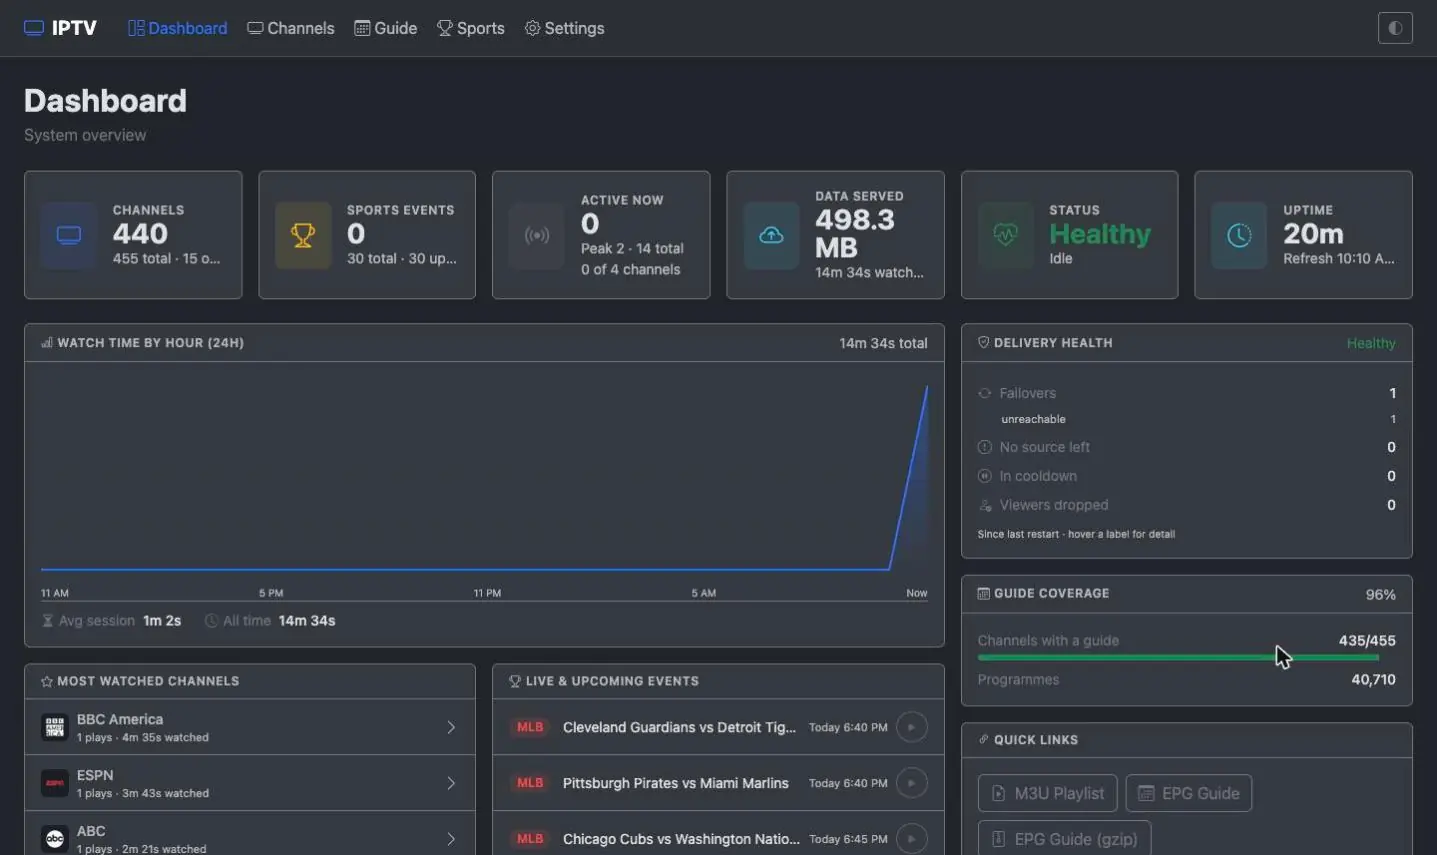Click the trophy icon beside Live & Upcoming Events

click(x=515, y=681)
